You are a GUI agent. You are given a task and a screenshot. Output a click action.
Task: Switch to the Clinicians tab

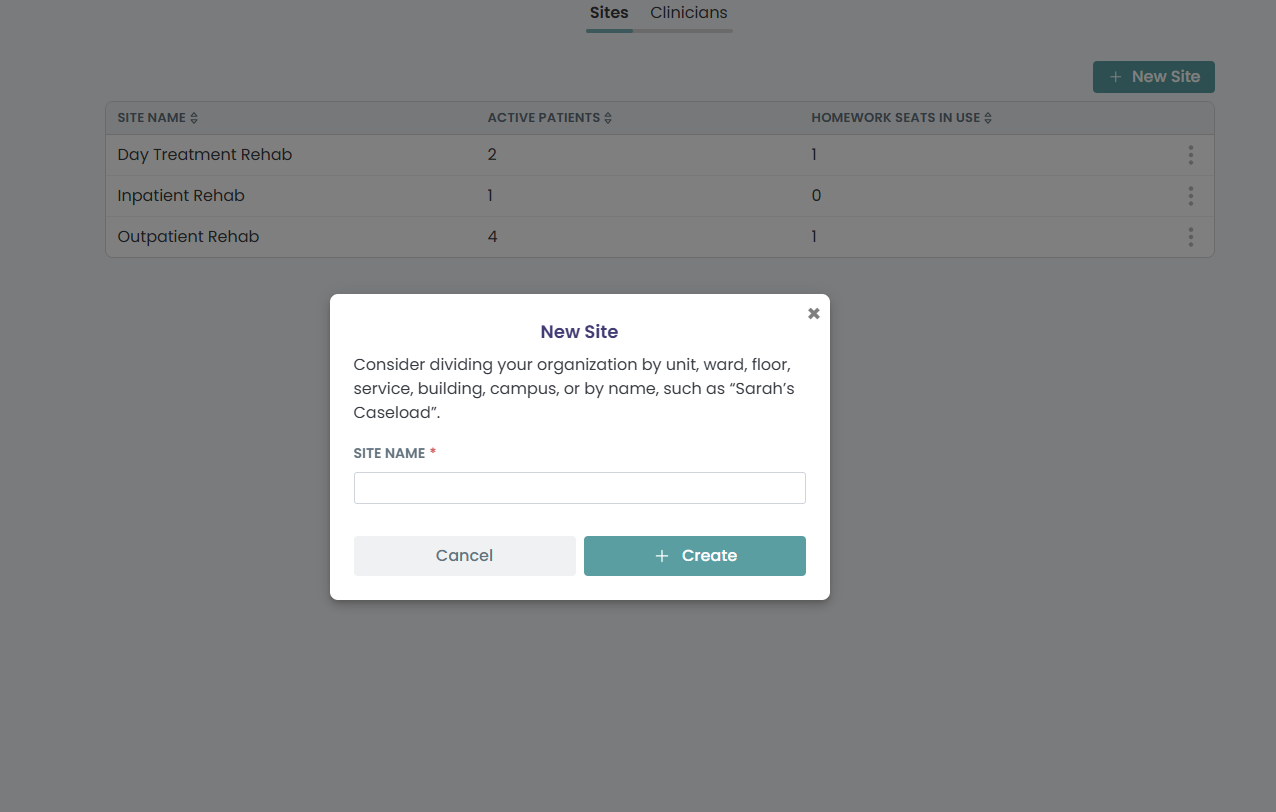tap(689, 13)
